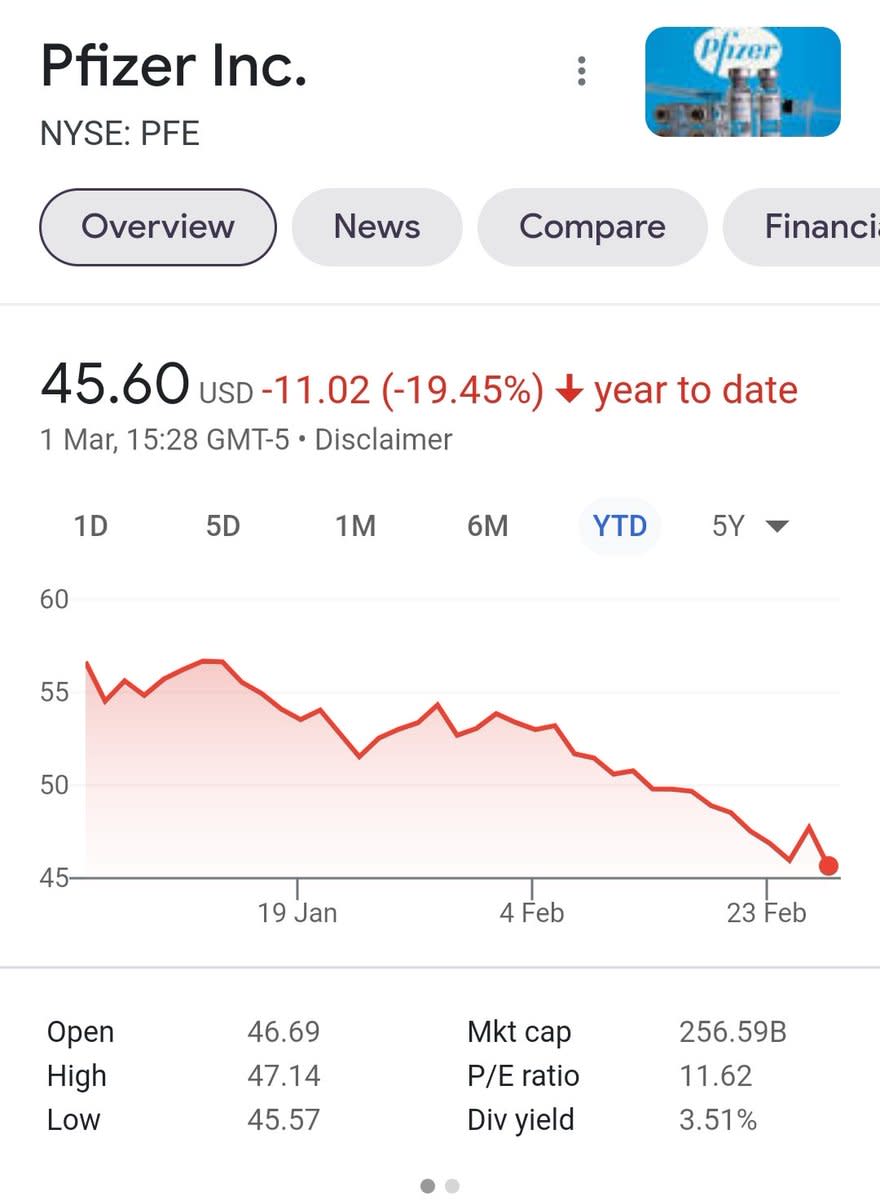The height and width of the screenshot is (1200, 880).
Task: Choose the 6M chart period
Action: [488, 526]
